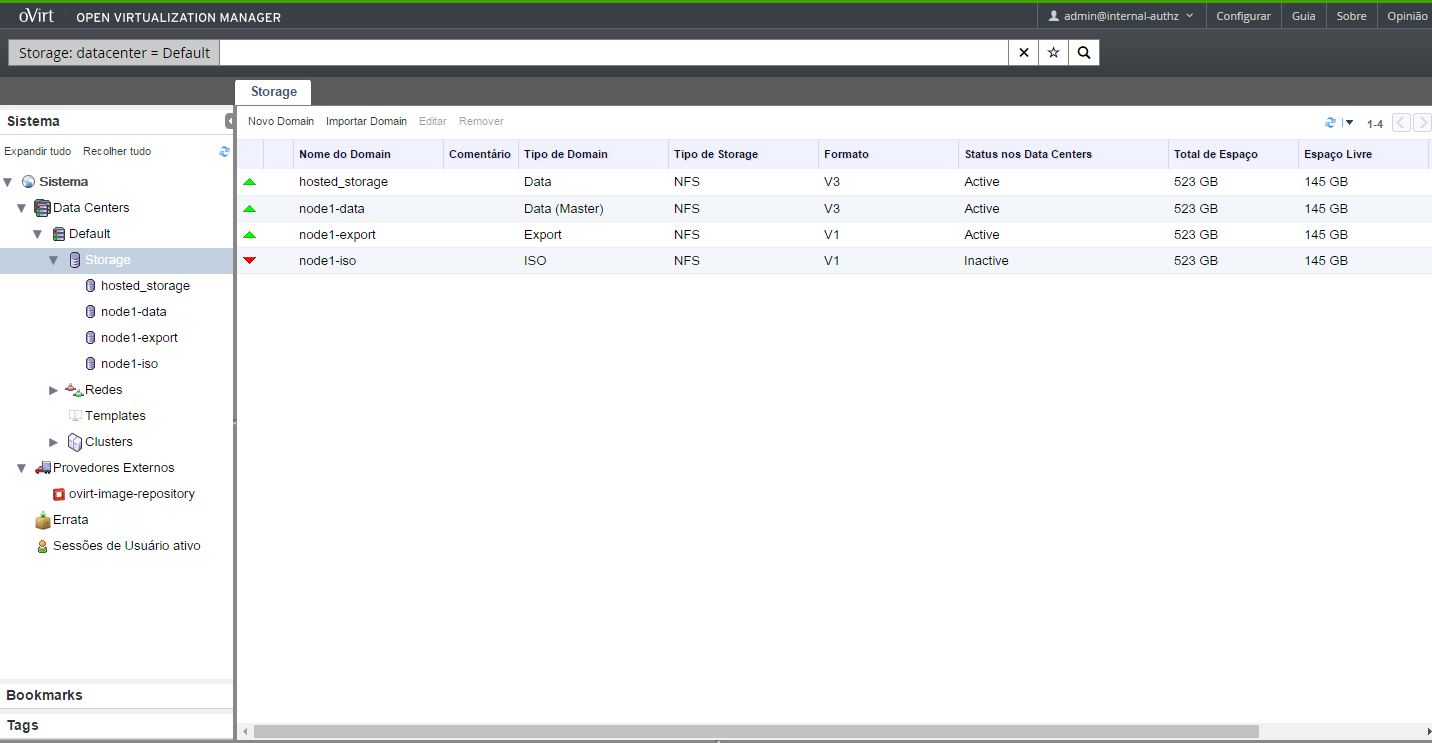
Task: Click Importar Domain button
Action: tap(366, 121)
